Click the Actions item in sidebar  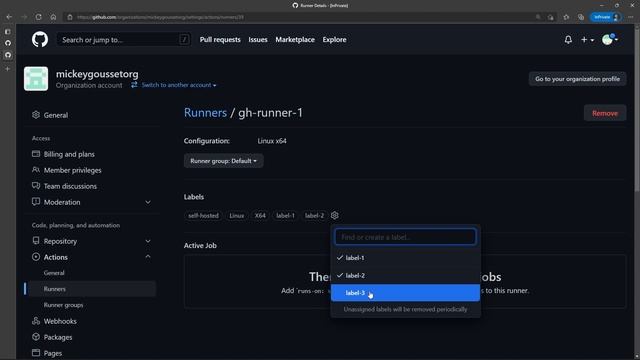[56, 257]
